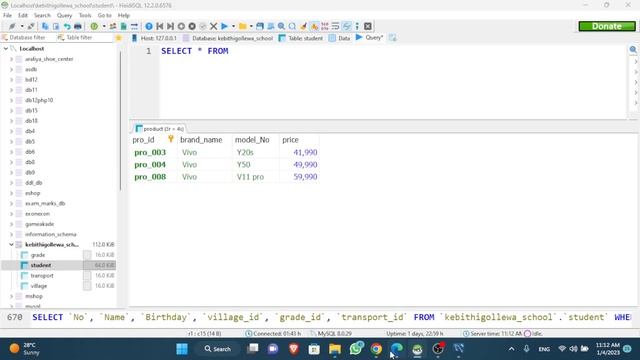The height and width of the screenshot is (360, 640).
Task: Click the Print toolbar icon
Action: 78,26
